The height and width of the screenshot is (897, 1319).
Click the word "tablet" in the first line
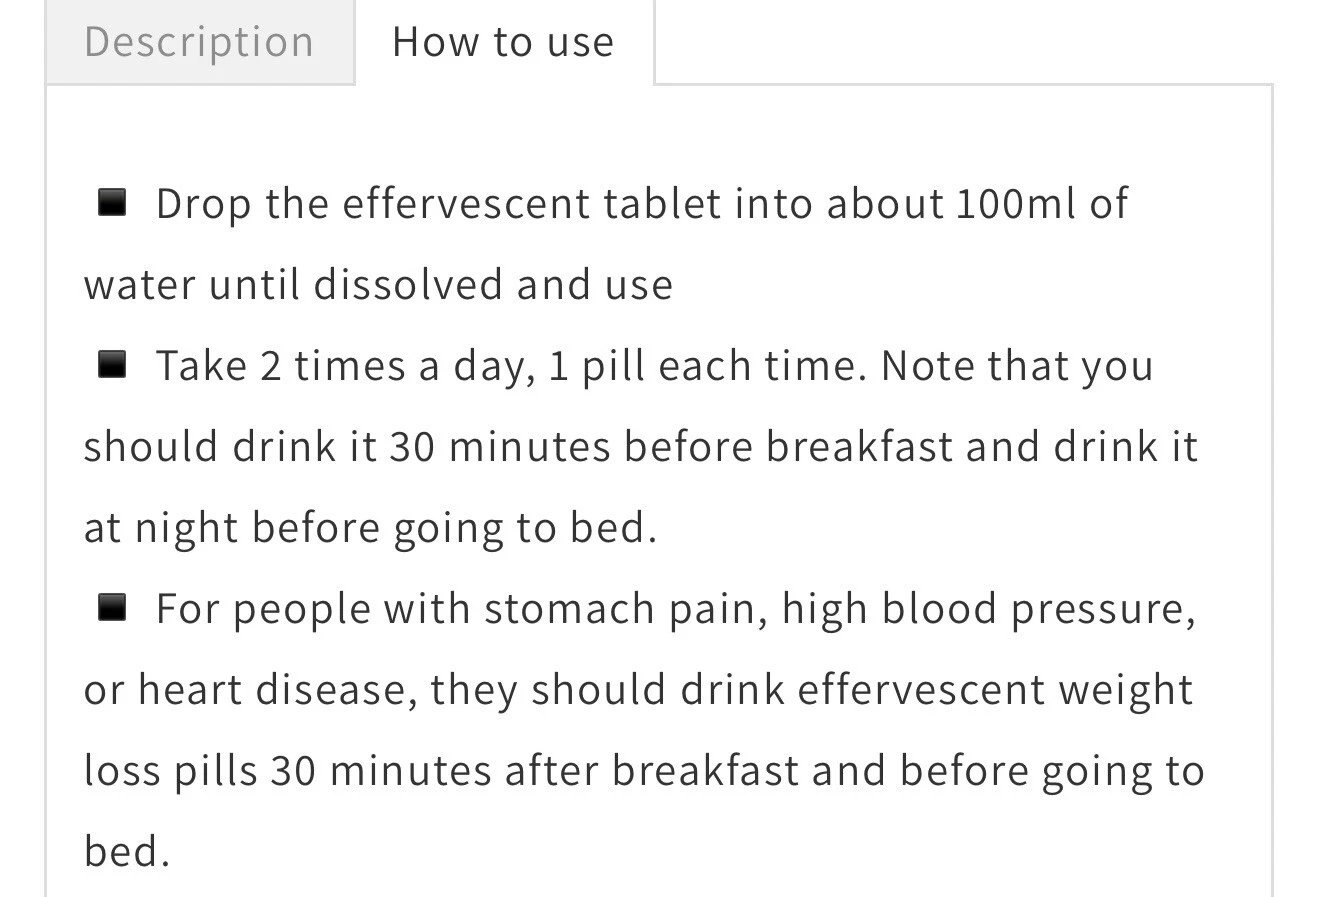662,204
